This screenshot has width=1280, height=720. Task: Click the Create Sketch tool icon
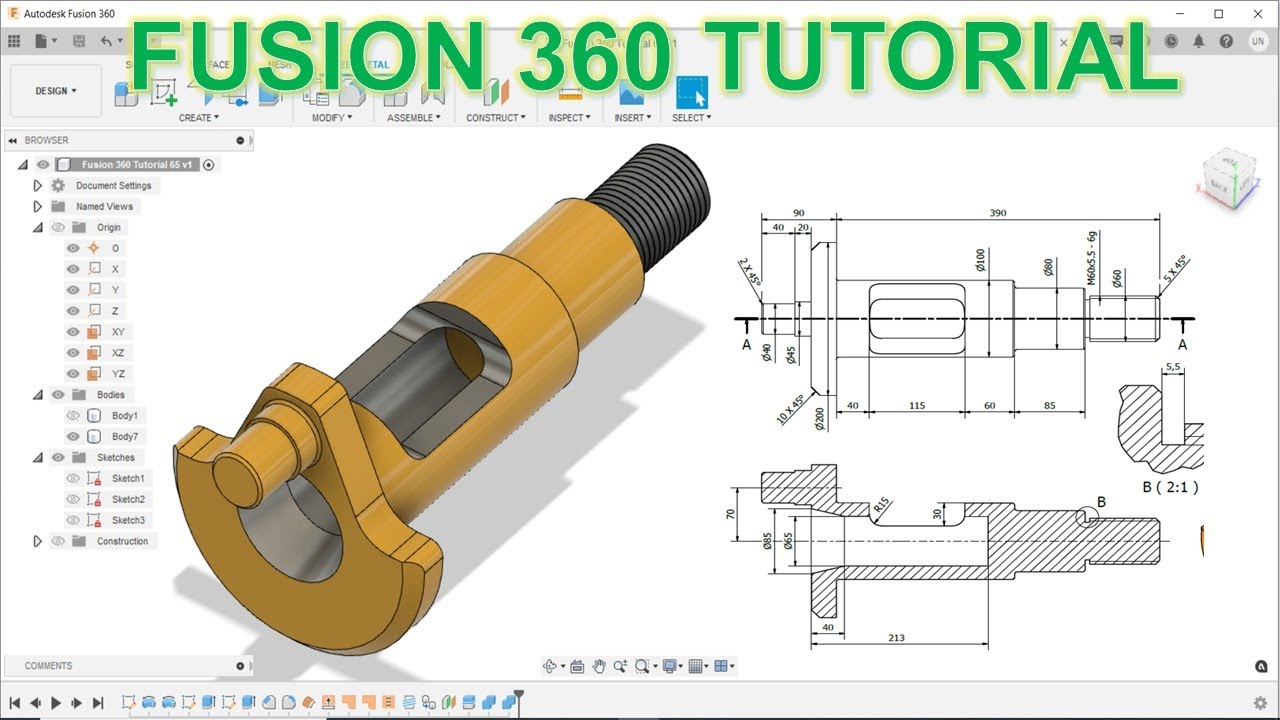point(164,93)
